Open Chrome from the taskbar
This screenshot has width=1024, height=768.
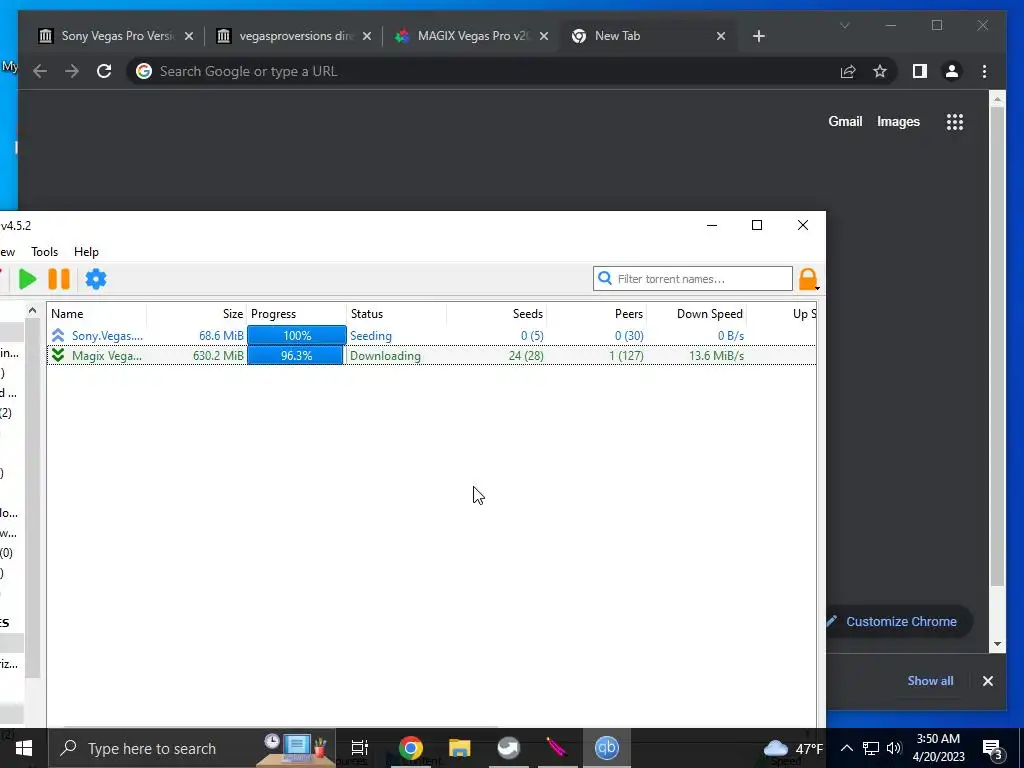(411, 748)
